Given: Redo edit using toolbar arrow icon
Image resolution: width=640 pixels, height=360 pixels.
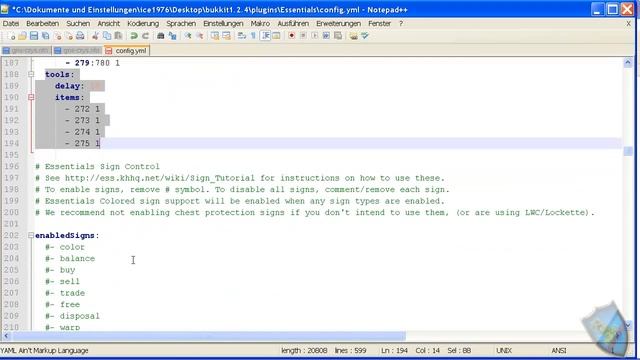Looking at the screenshot, I should click(145, 36).
